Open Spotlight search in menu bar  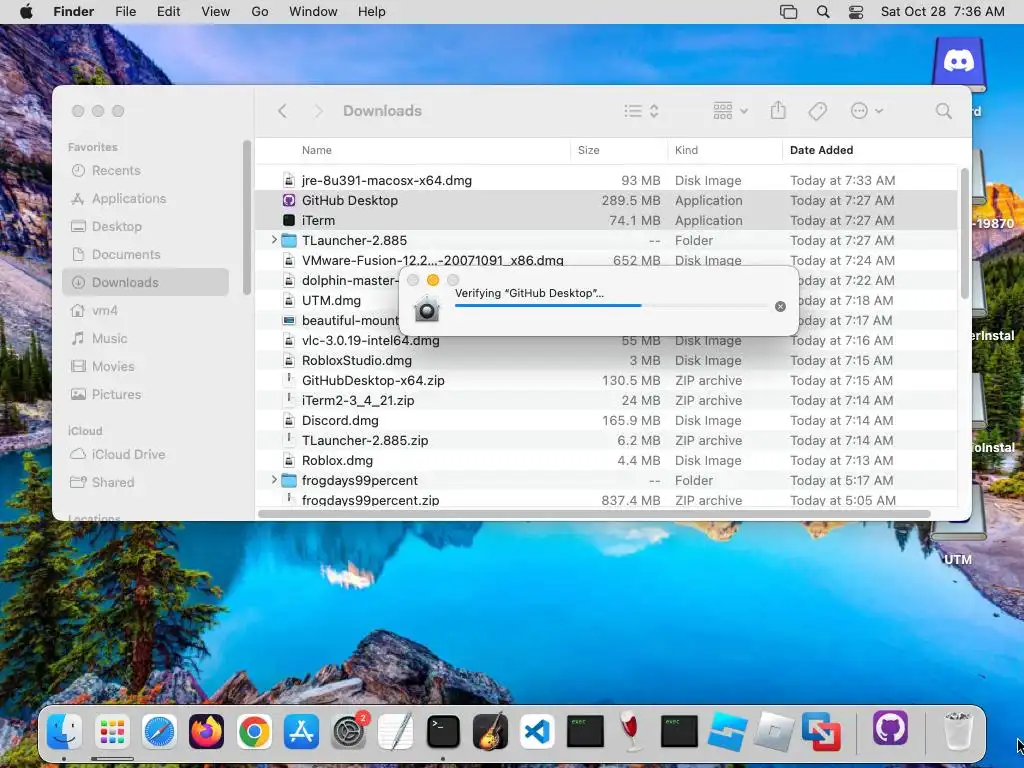[x=823, y=12]
